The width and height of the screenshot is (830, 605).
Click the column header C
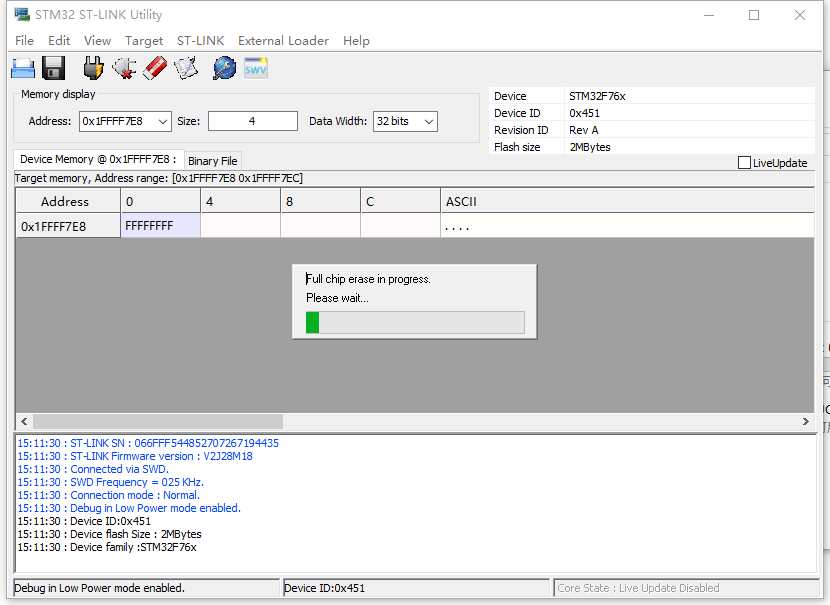(400, 201)
